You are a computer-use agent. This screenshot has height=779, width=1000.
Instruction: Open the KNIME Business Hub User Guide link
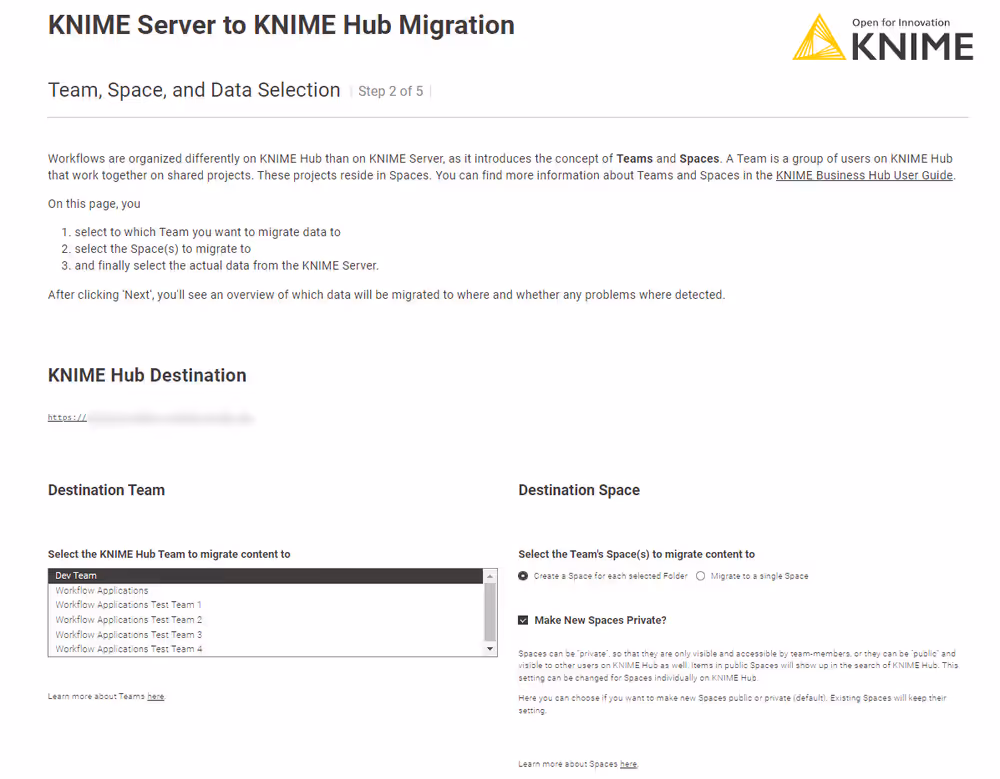[864, 174]
